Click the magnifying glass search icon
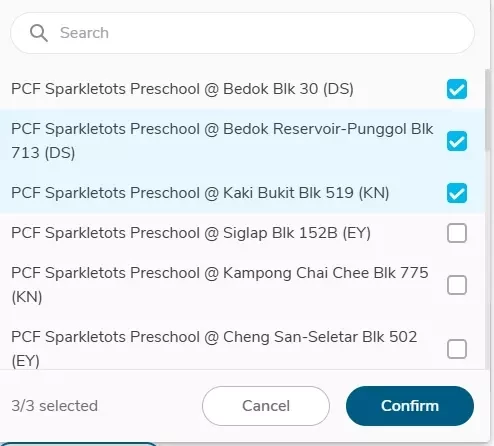Viewport: 494px width, 446px height. (39, 33)
